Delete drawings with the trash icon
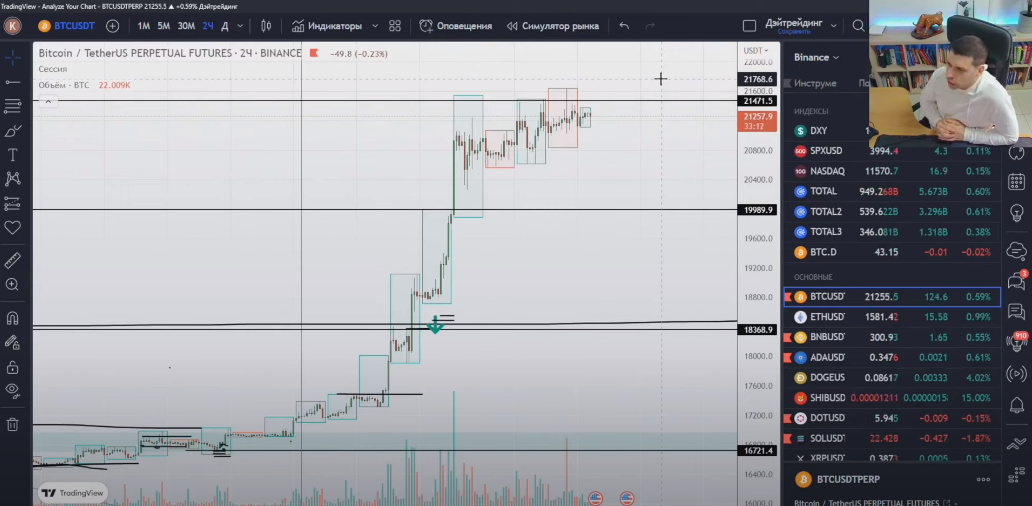The width and height of the screenshot is (1032, 506). (x=13, y=424)
